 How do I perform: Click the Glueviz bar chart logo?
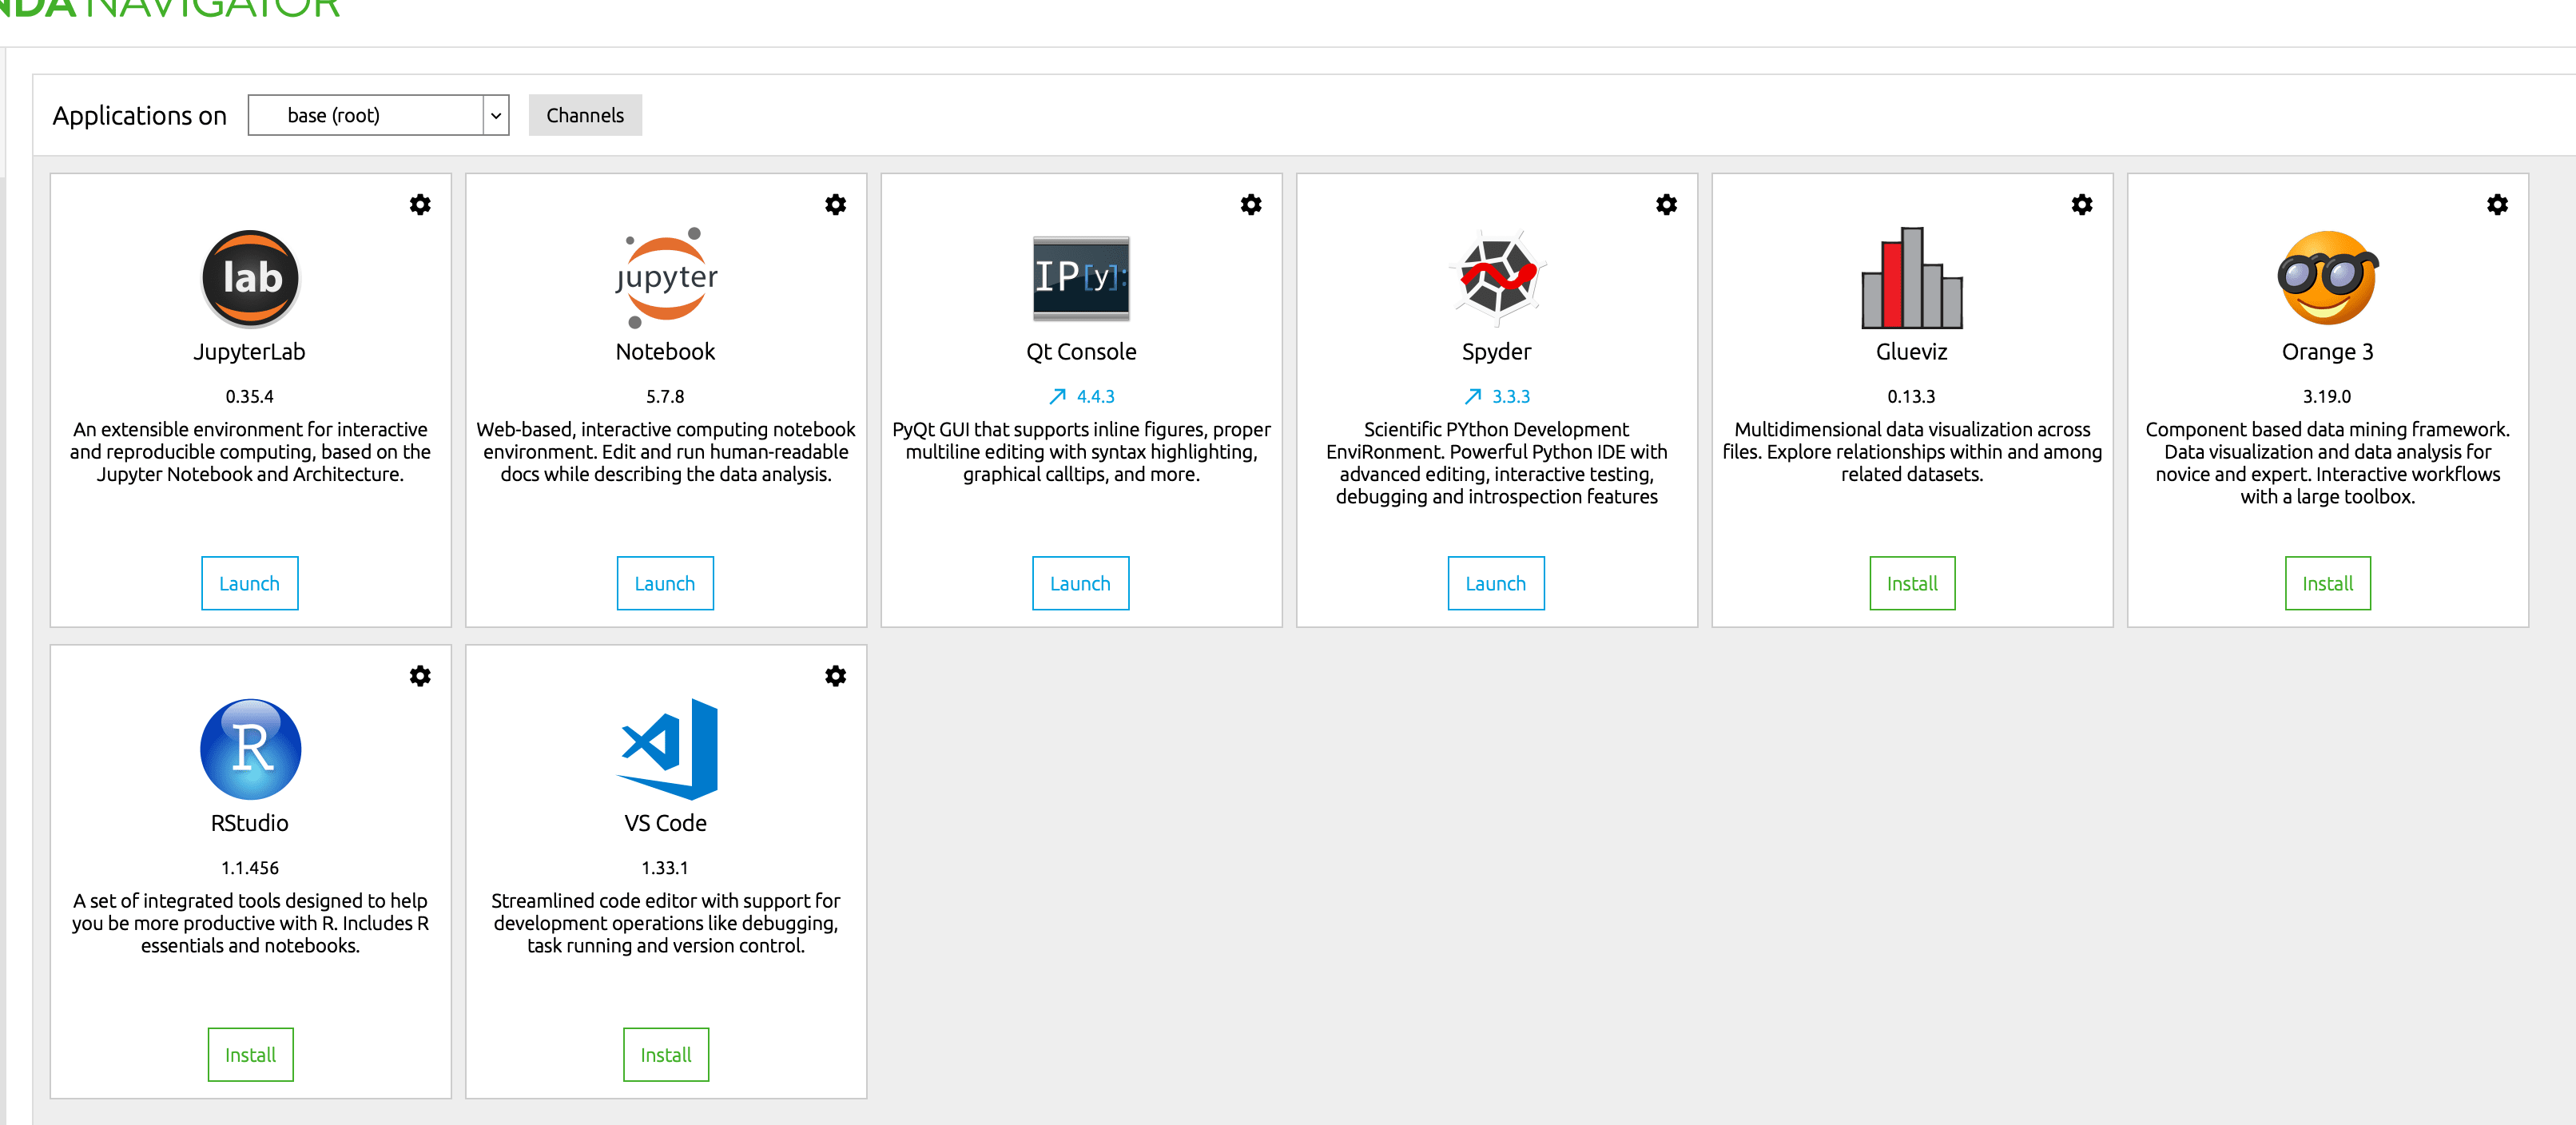1912,278
